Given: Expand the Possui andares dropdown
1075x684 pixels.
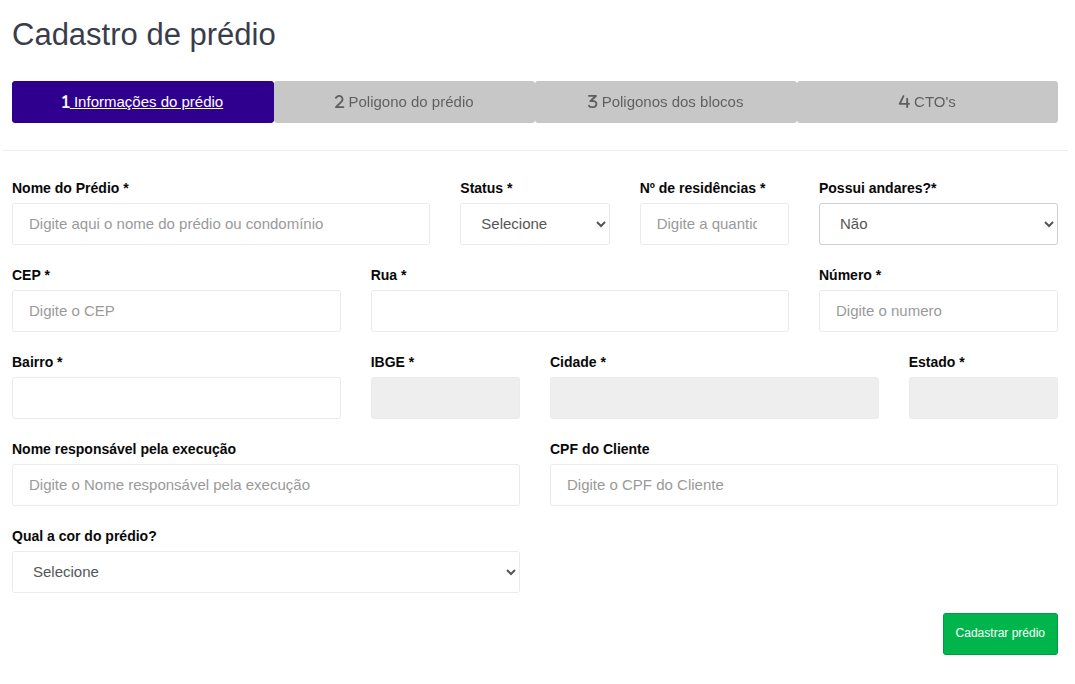Looking at the screenshot, I should pyautogui.click(x=937, y=224).
